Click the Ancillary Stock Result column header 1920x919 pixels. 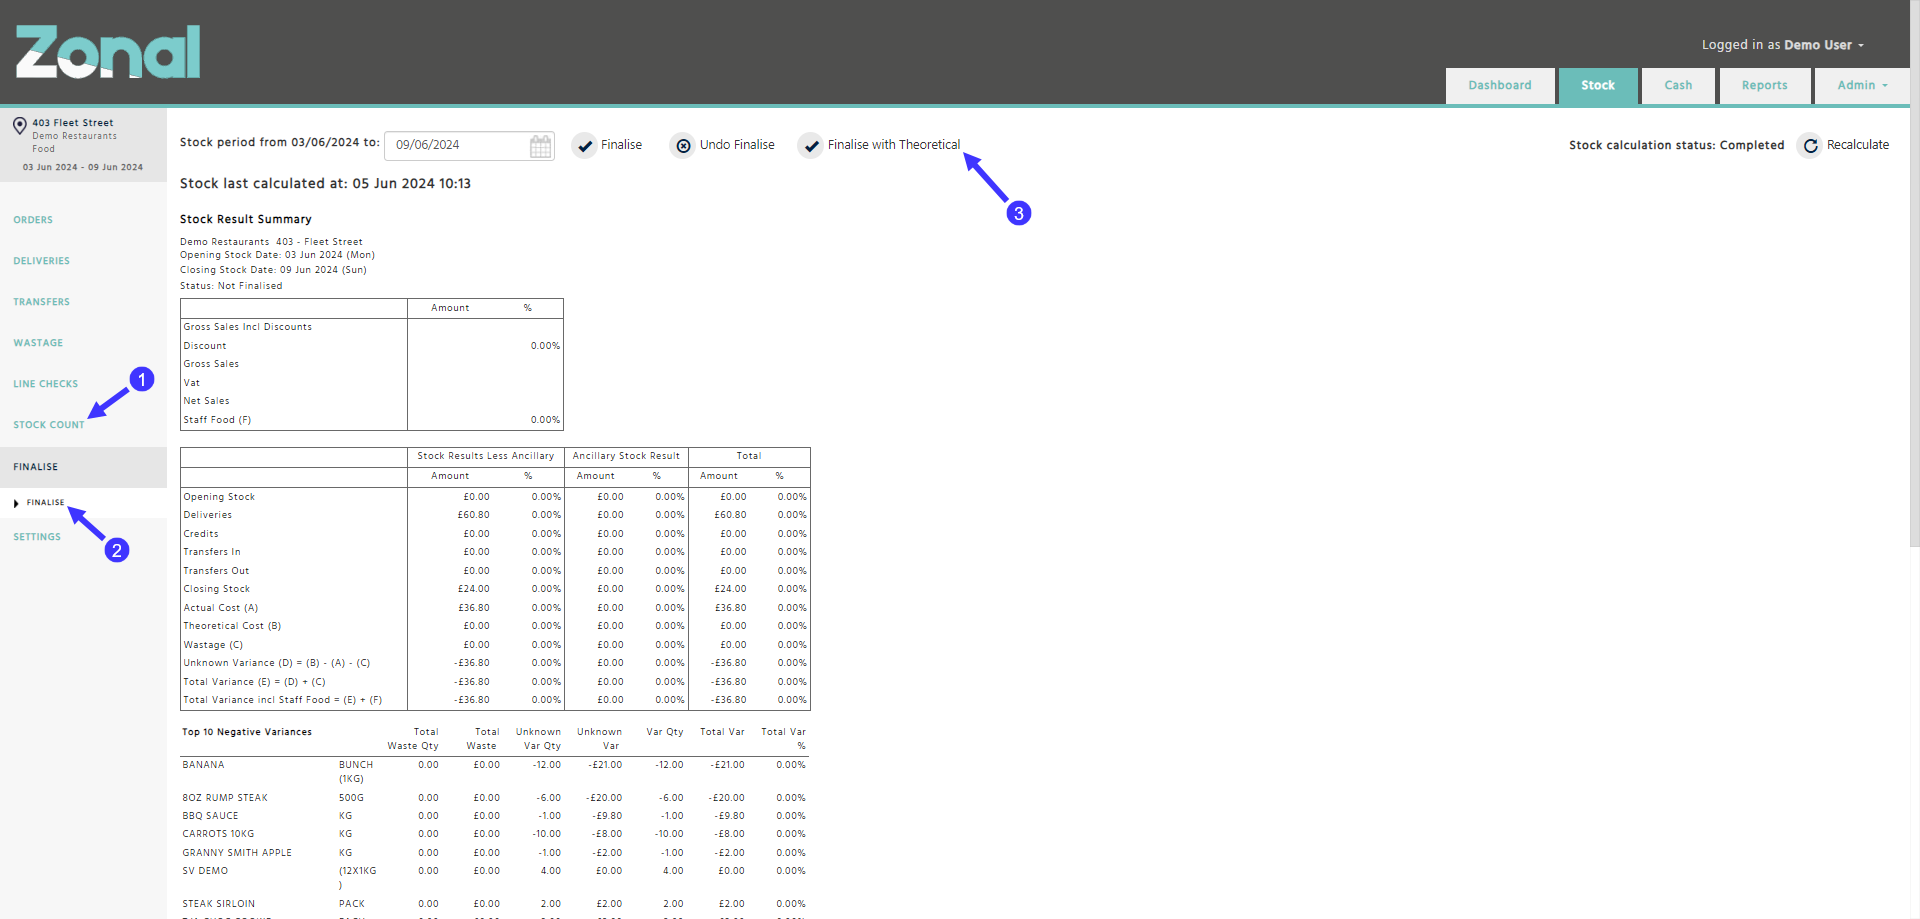coord(626,456)
